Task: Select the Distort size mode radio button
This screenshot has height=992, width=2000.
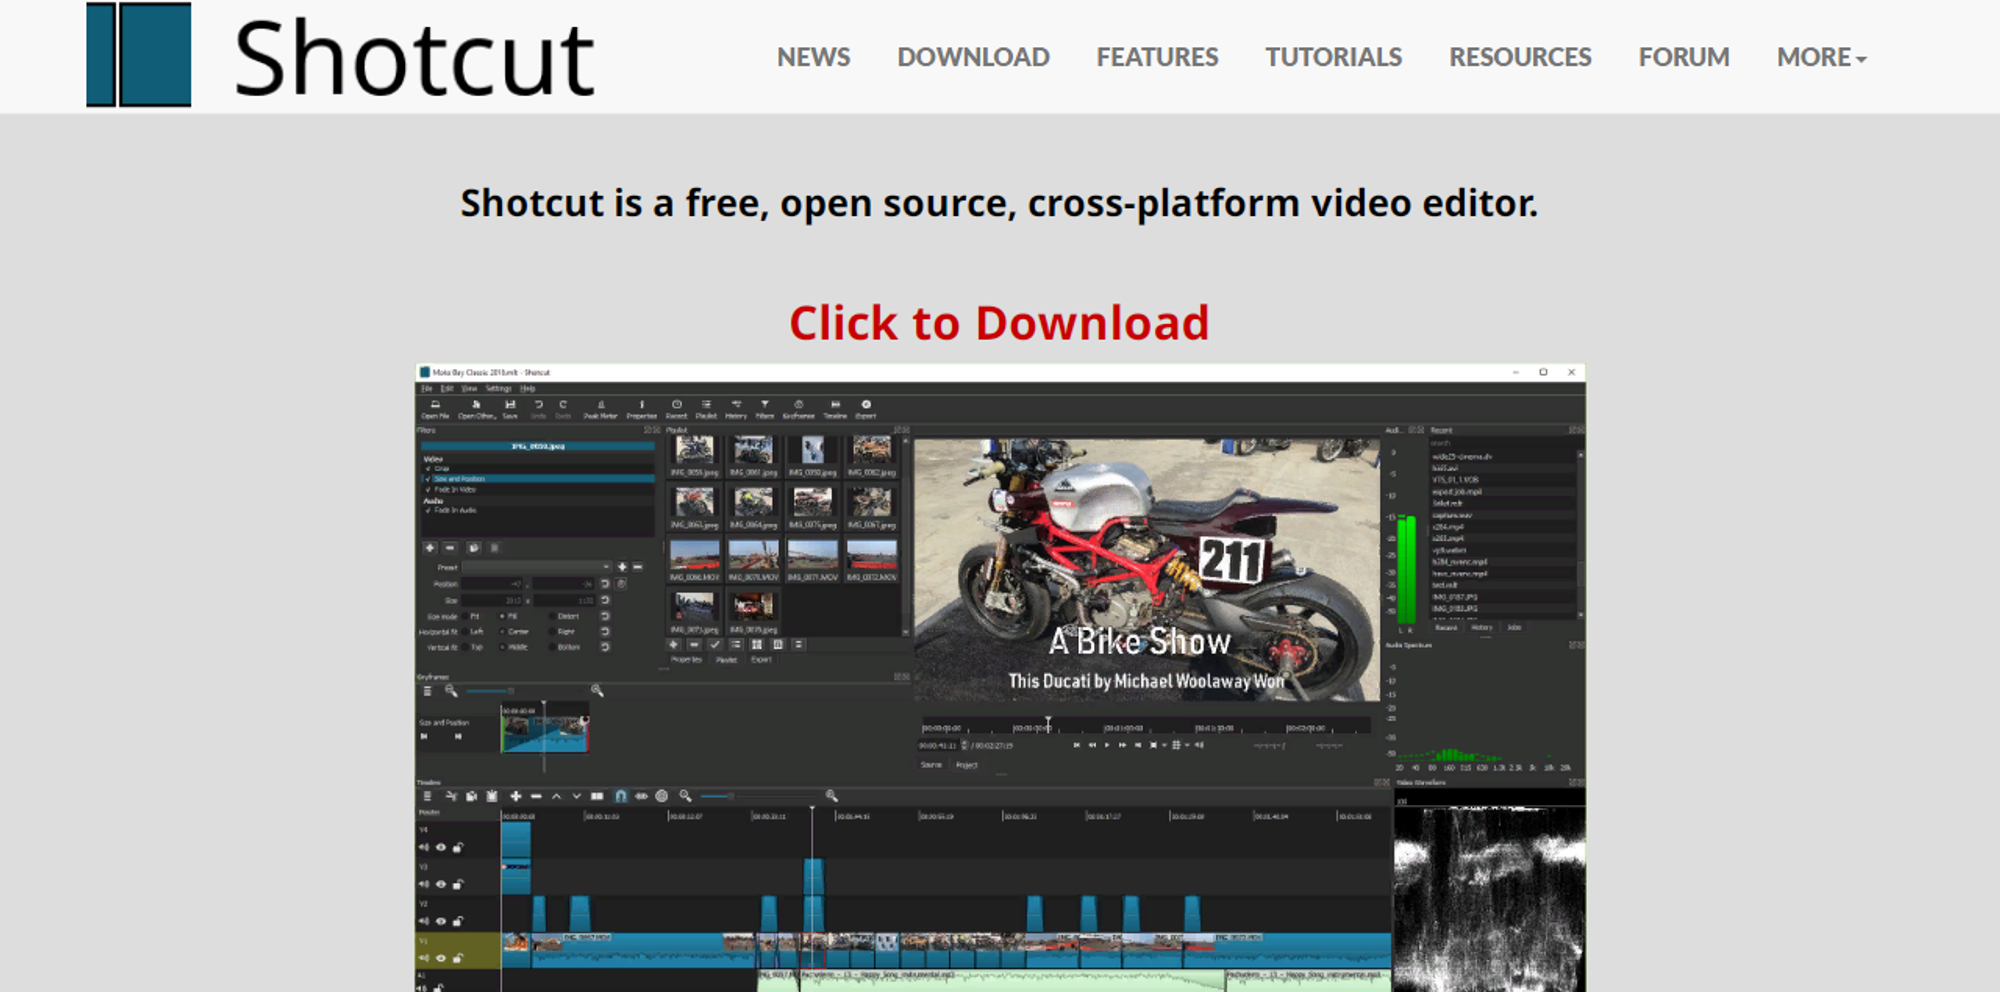Action: tap(552, 616)
